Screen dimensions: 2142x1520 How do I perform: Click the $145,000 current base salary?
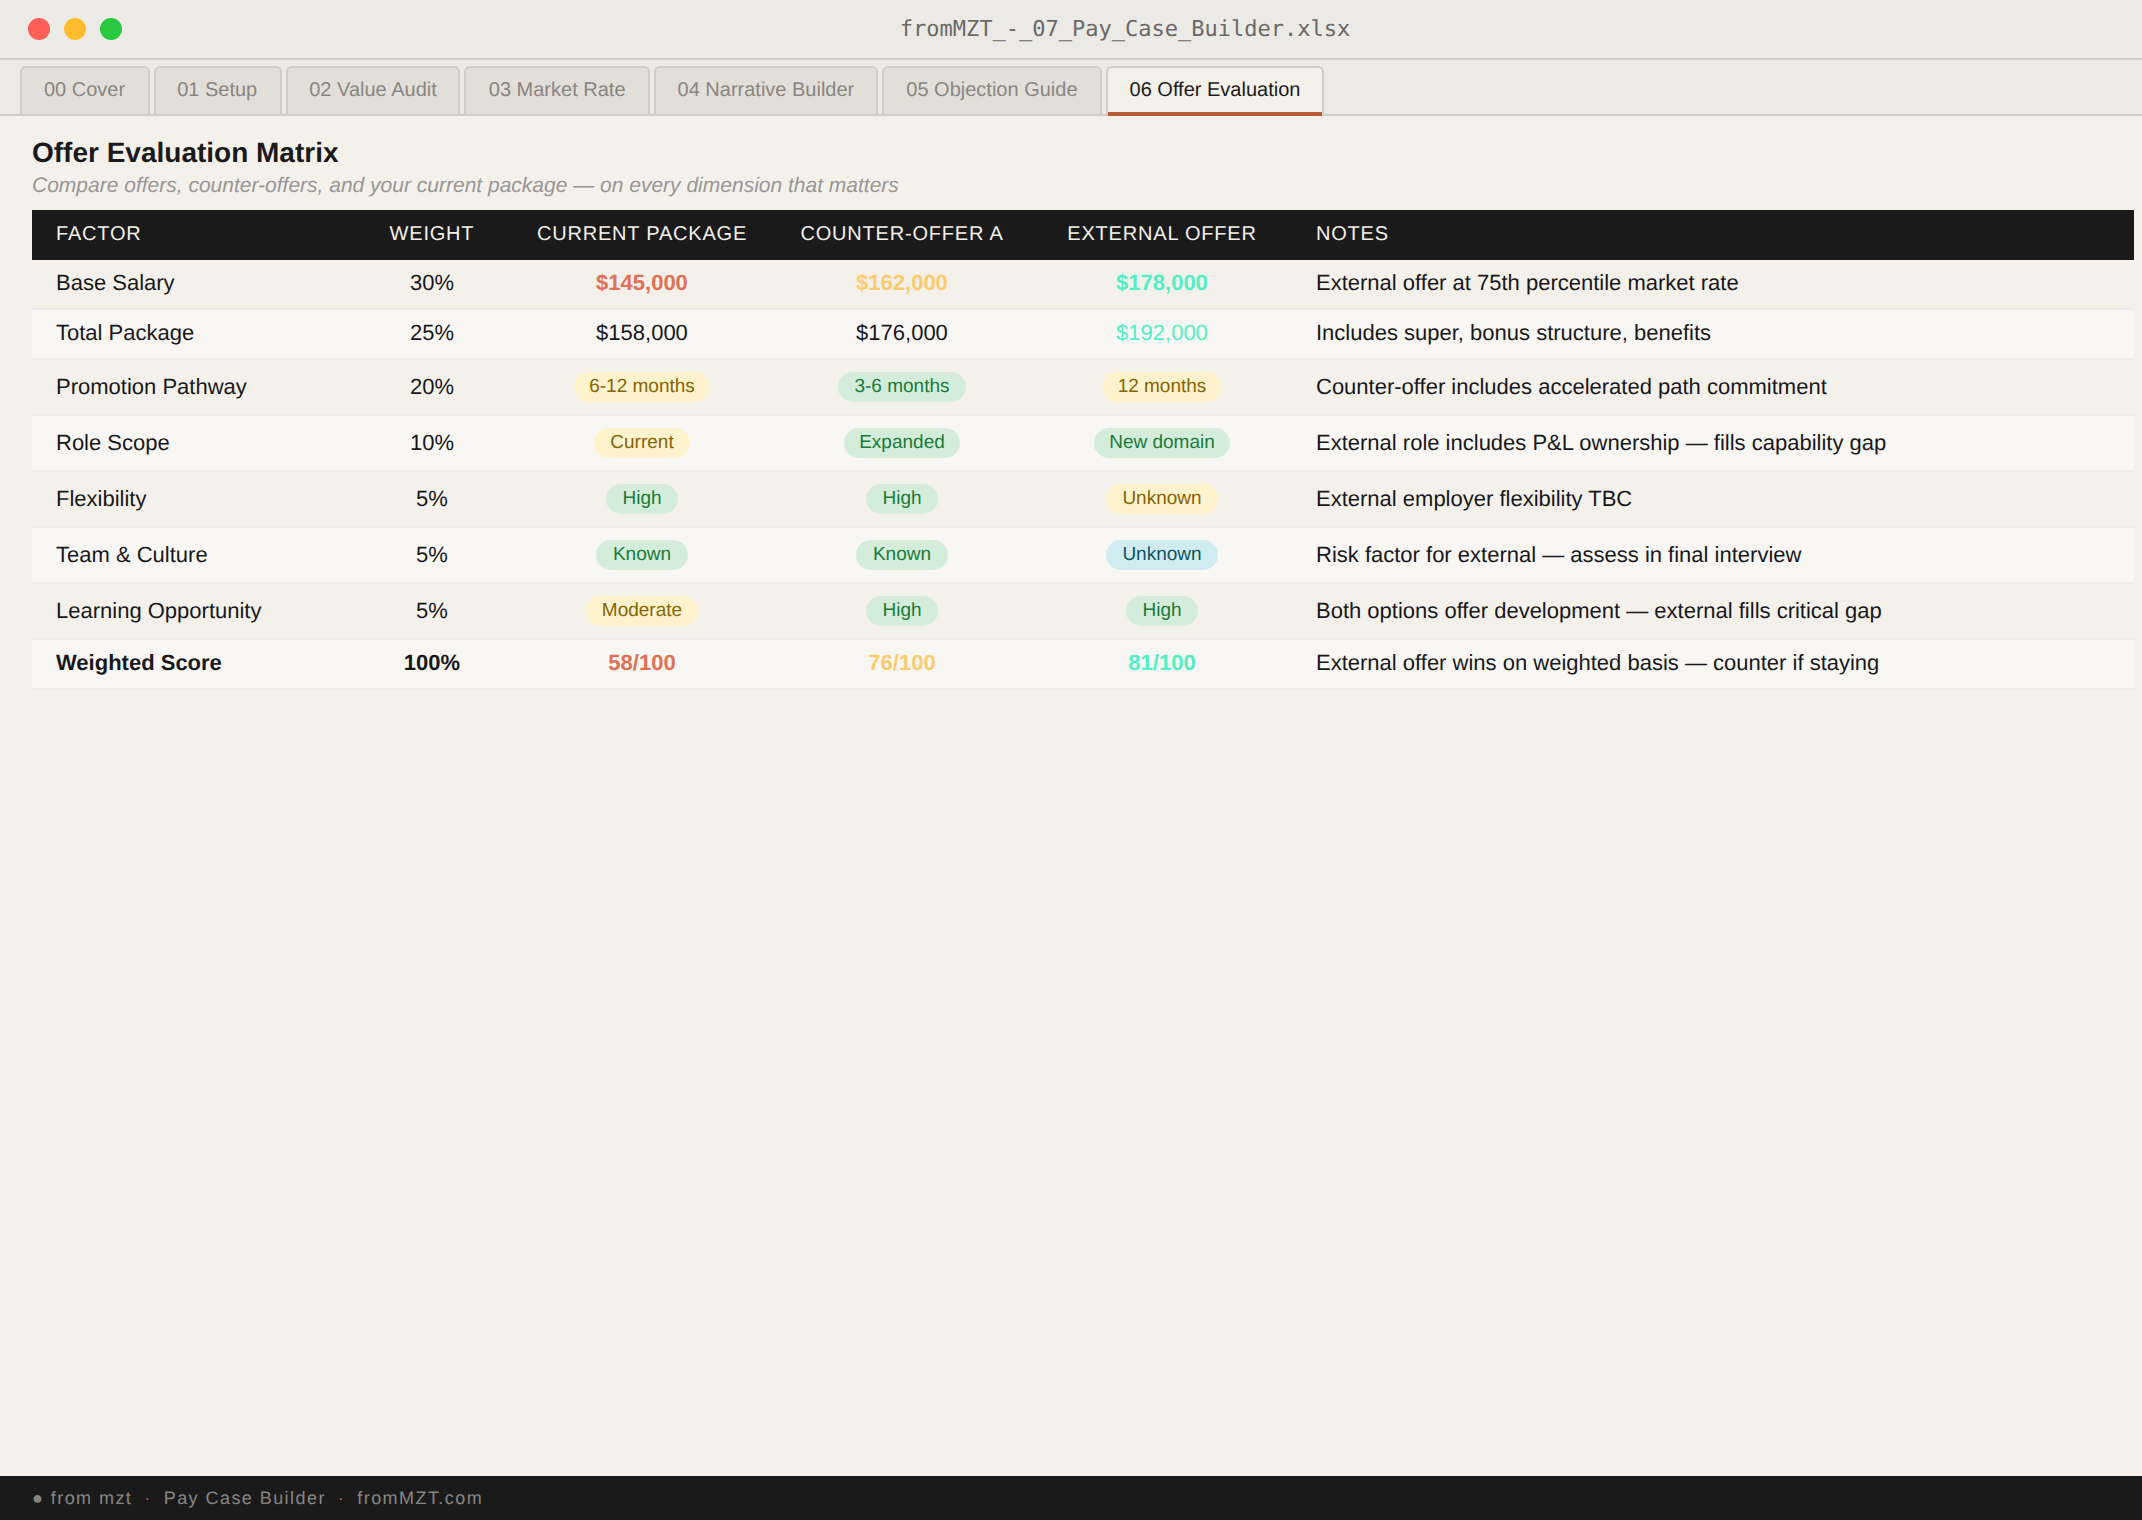pyautogui.click(x=642, y=283)
